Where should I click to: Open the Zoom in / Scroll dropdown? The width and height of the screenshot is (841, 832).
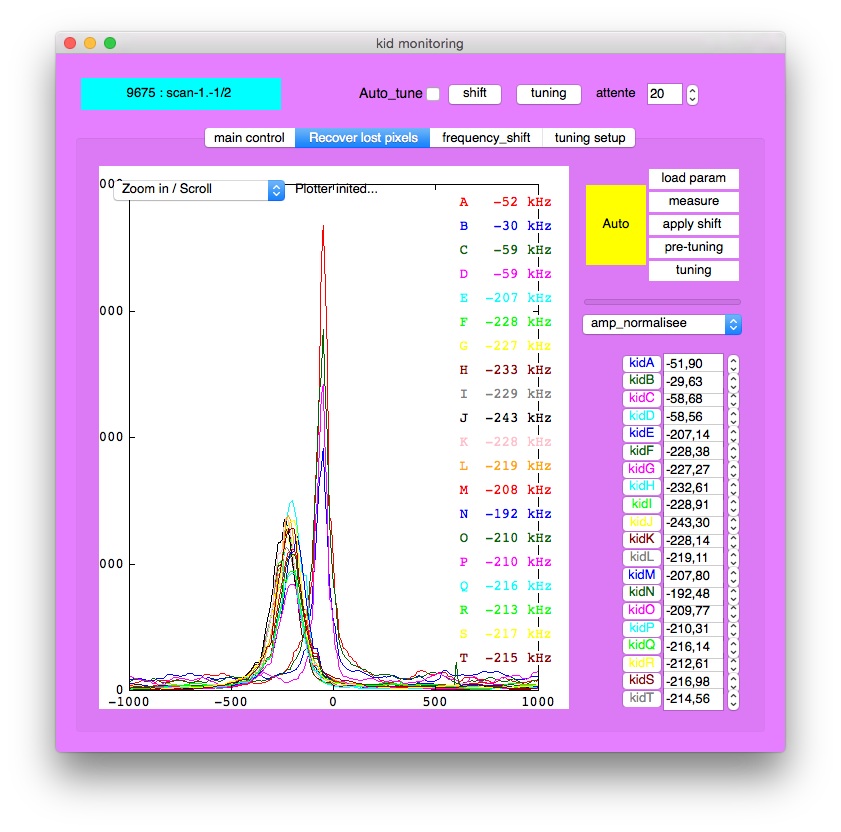pos(200,189)
